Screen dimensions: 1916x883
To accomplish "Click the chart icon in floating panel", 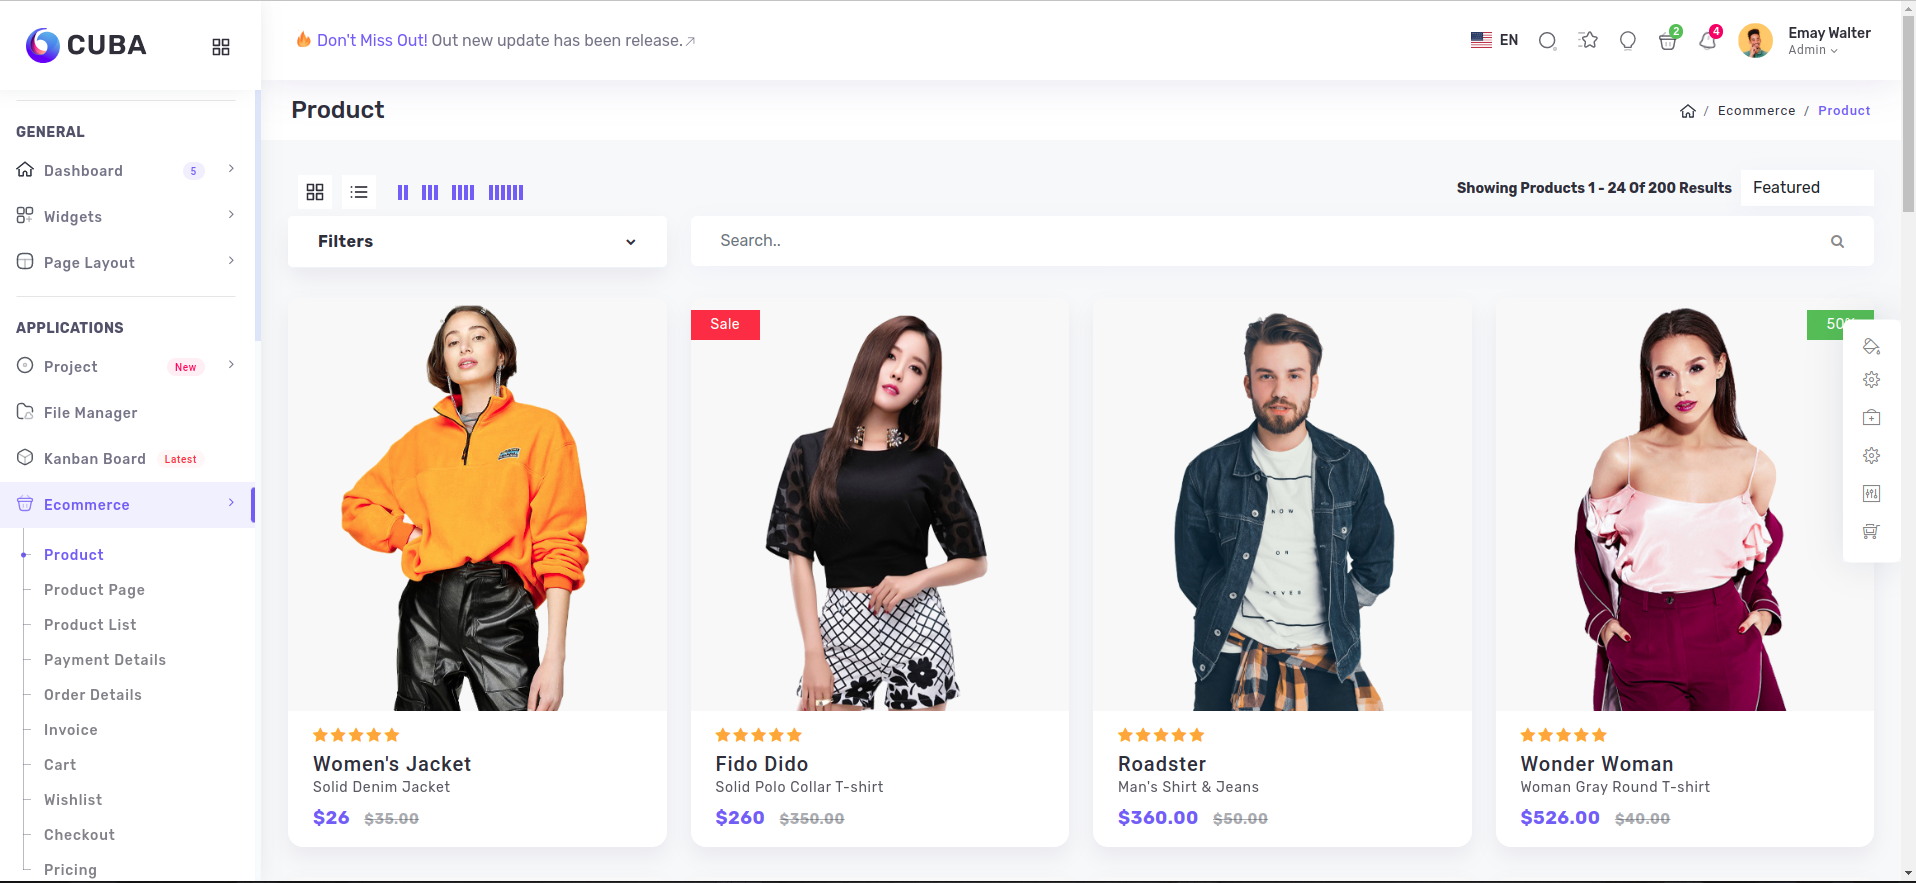I will pyautogui.click(x=1872, y=494).
